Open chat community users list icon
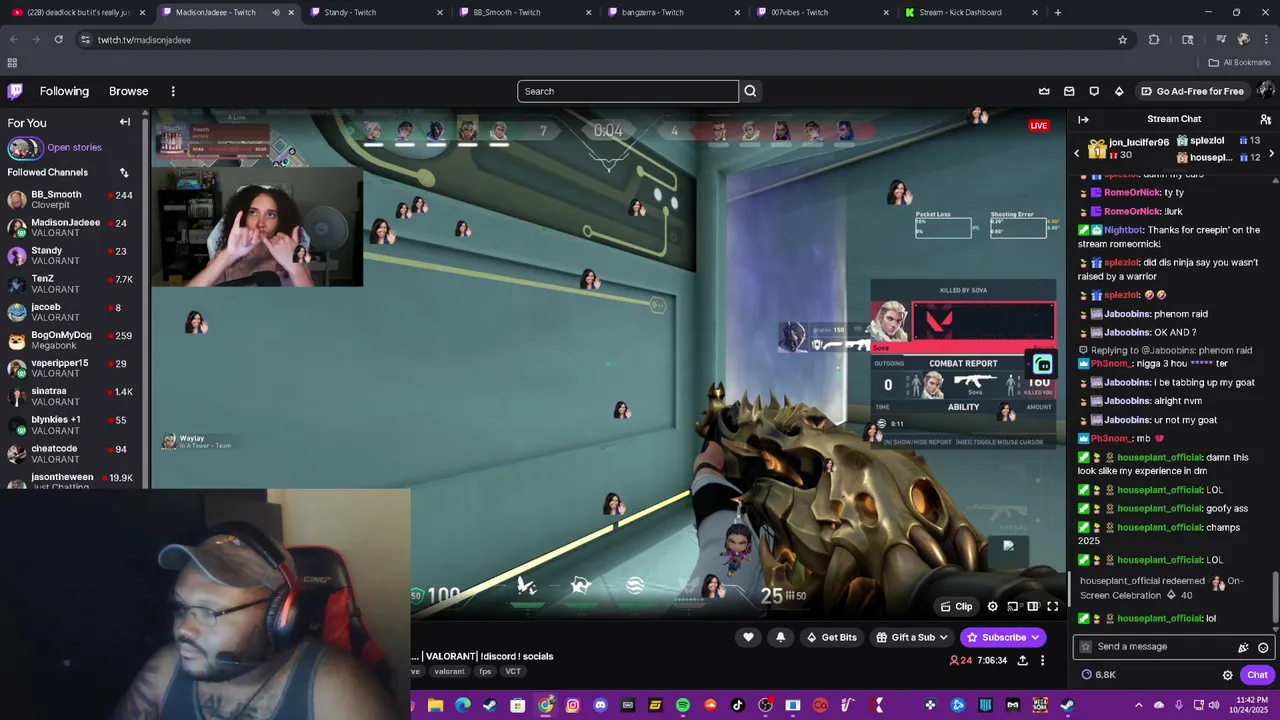The image size is (1280, 720). pyautogui.click(x=1265, y=119)
